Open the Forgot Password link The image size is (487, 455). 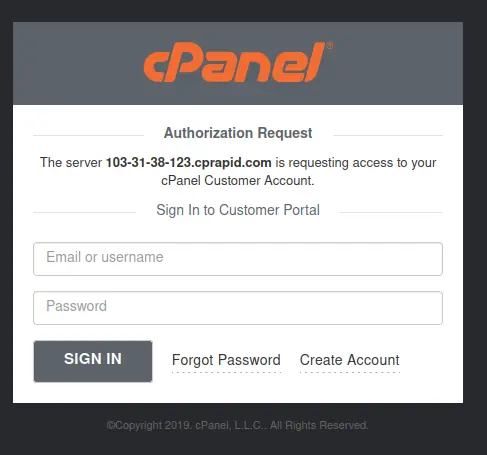[x=226, y=360]
